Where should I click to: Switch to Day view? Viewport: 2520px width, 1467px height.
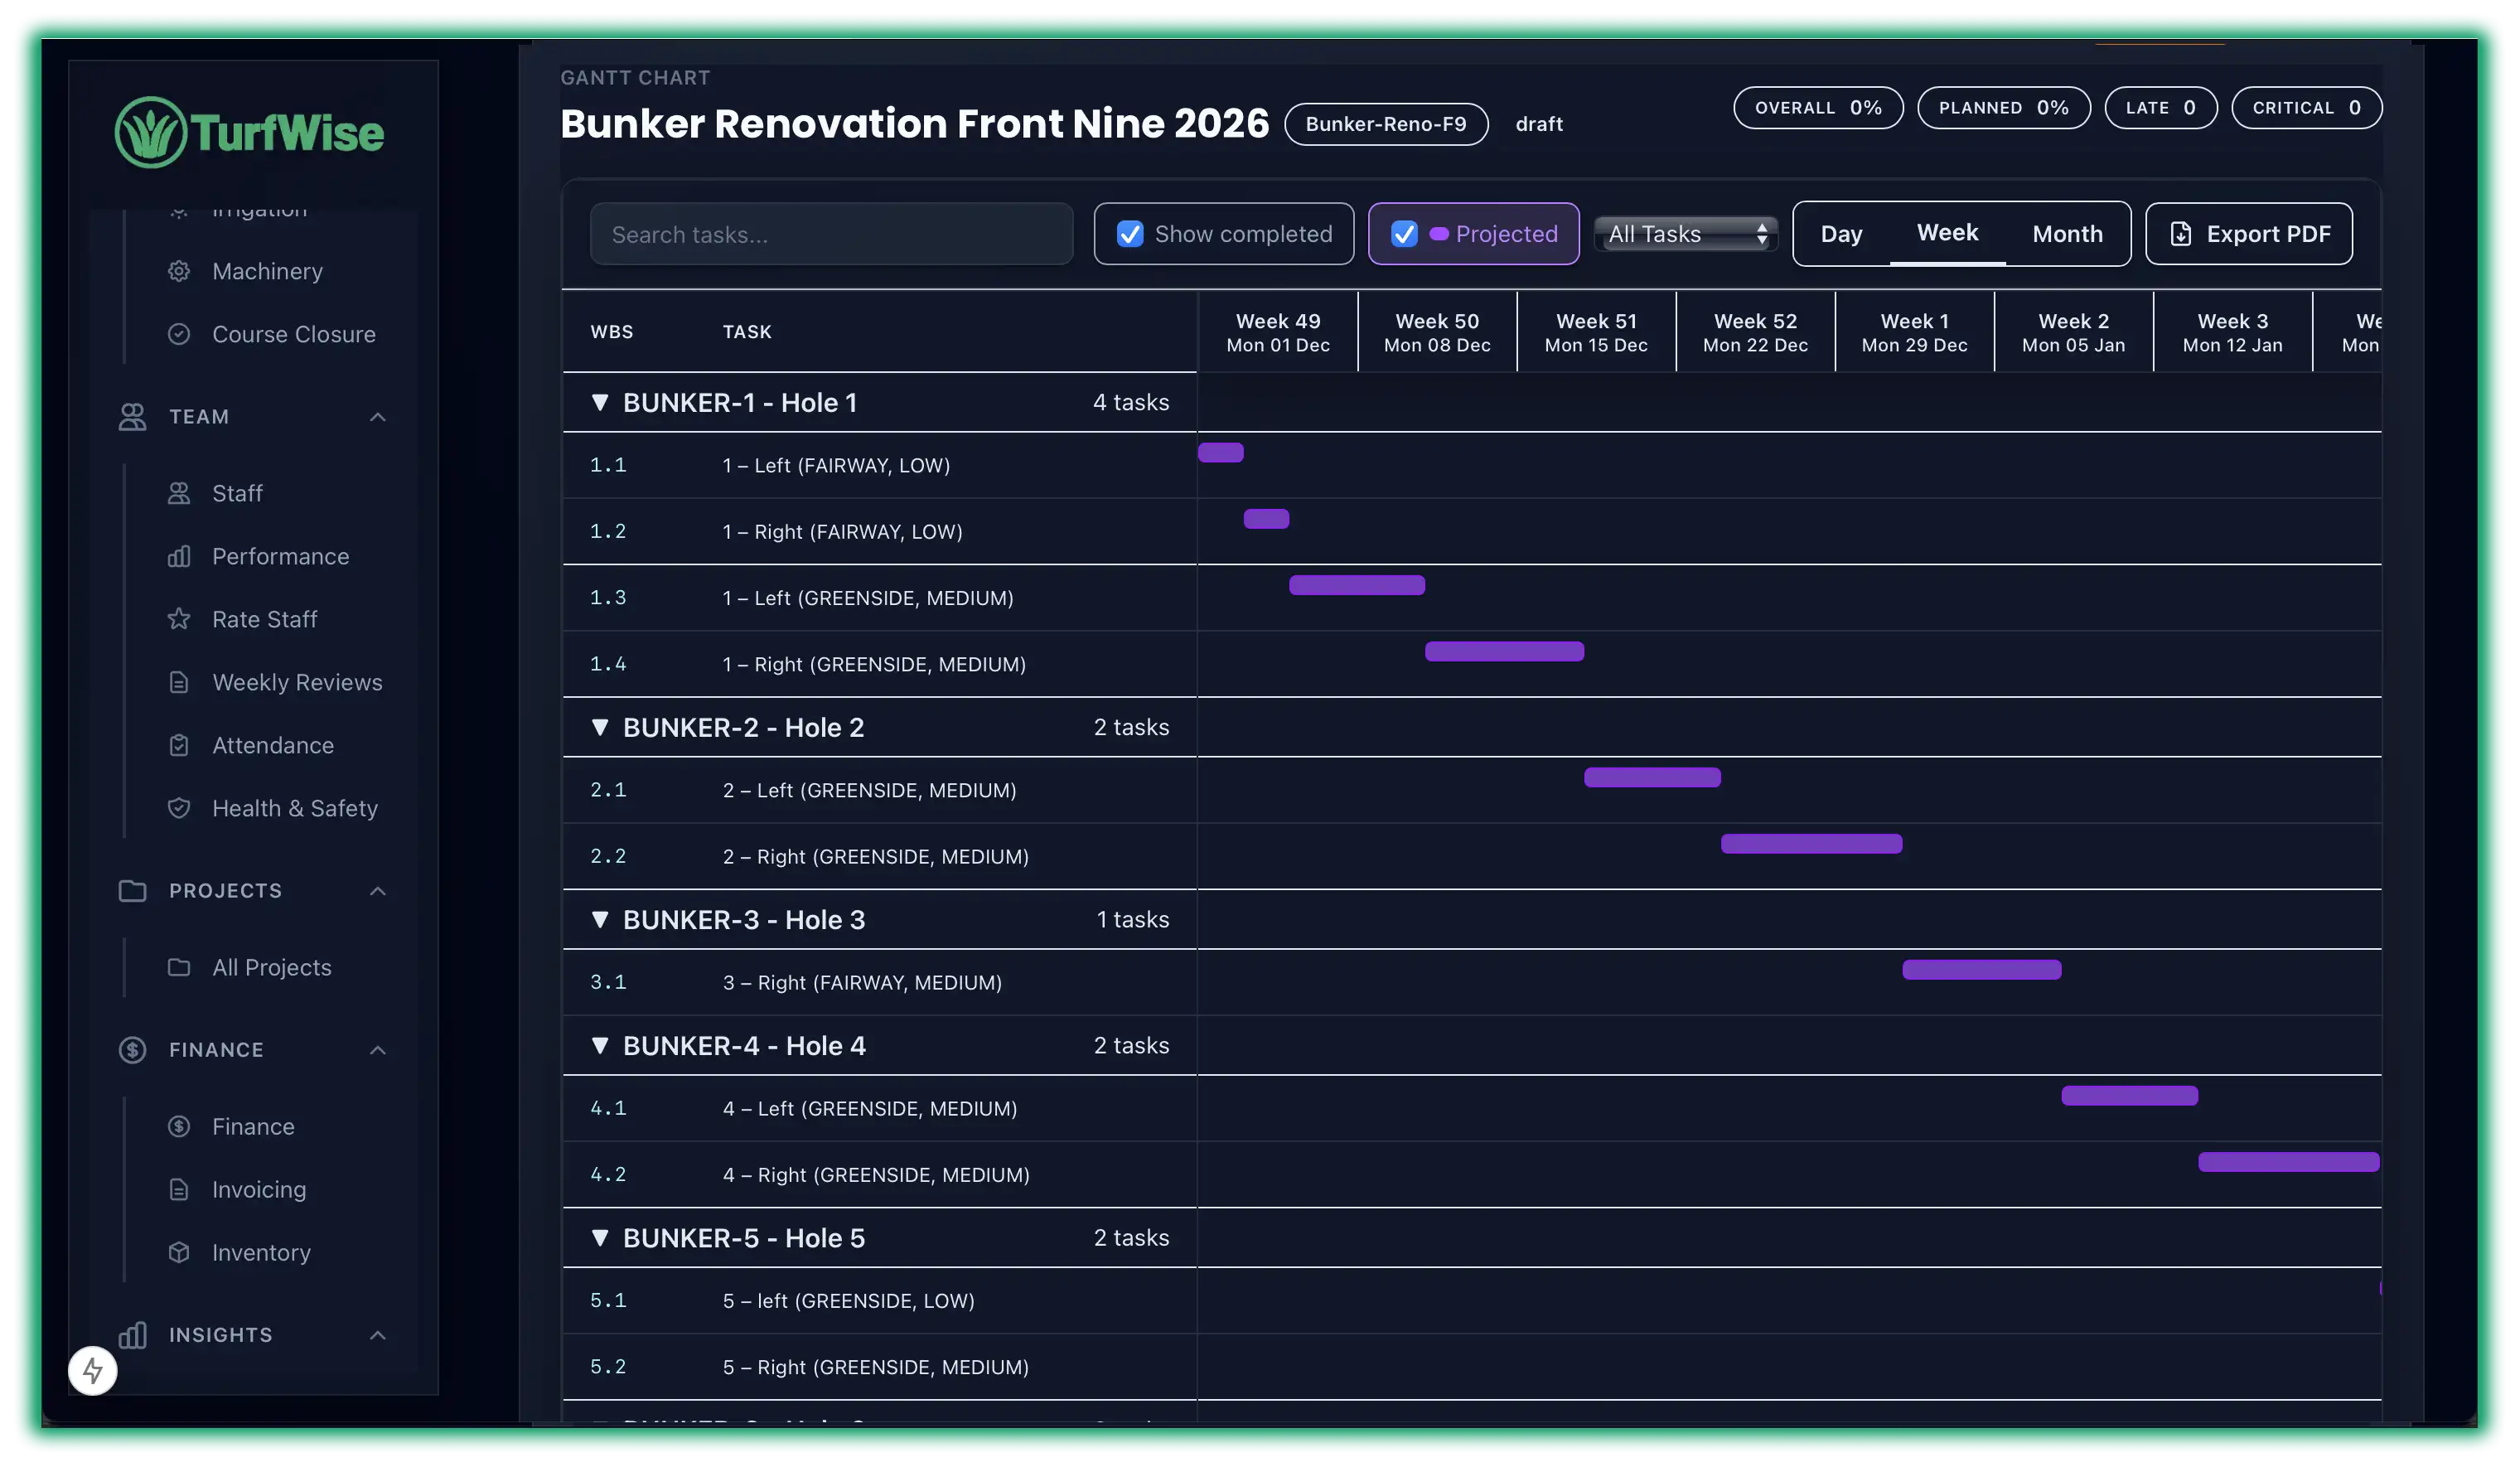[1841, 233]
